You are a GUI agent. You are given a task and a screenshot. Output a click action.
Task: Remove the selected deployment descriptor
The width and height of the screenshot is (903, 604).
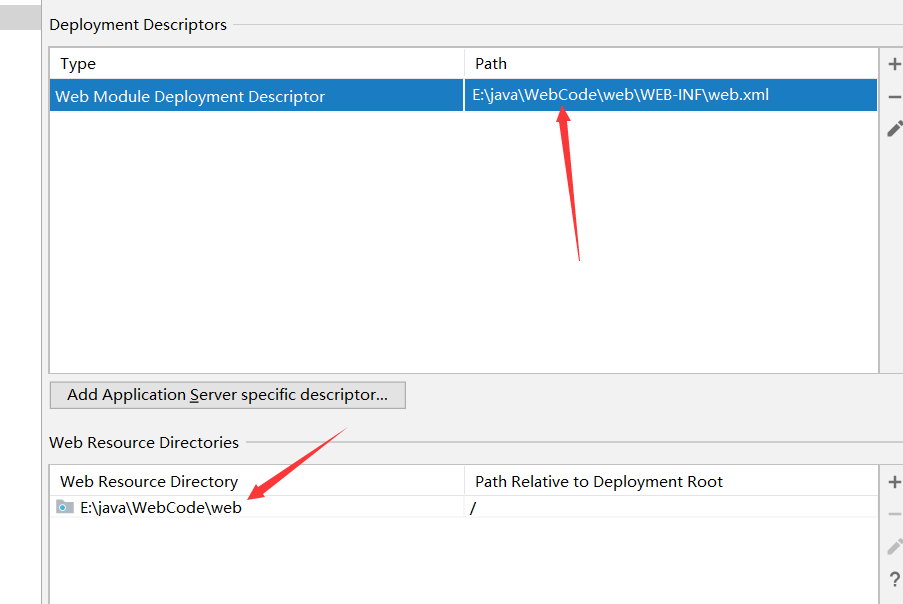[x=894, y=97]
